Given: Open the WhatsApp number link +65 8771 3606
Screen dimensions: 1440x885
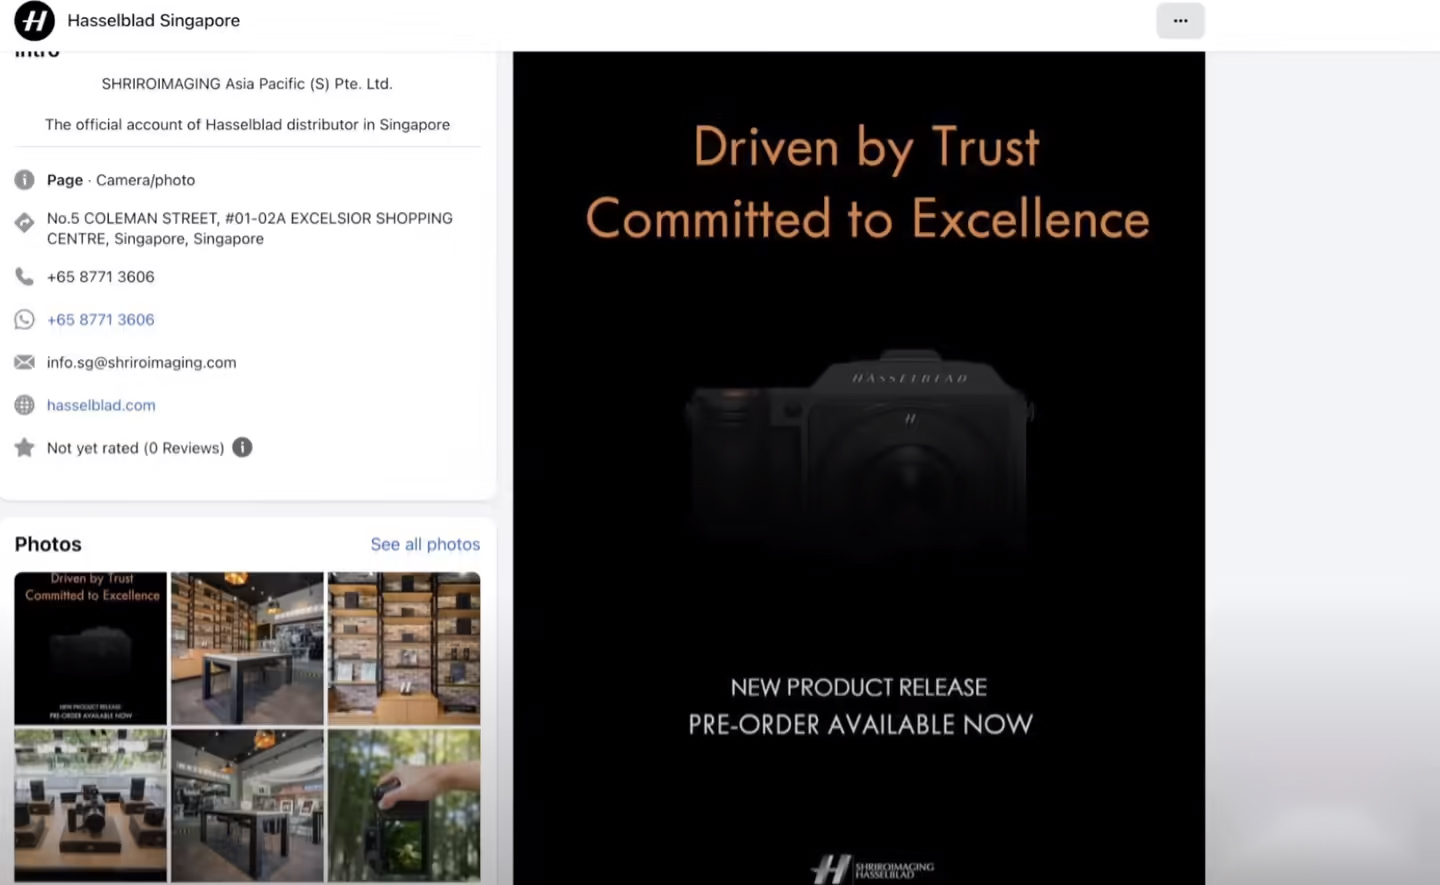Looking at the screenshot, I should pyautogui.click(x=101, y=320).
